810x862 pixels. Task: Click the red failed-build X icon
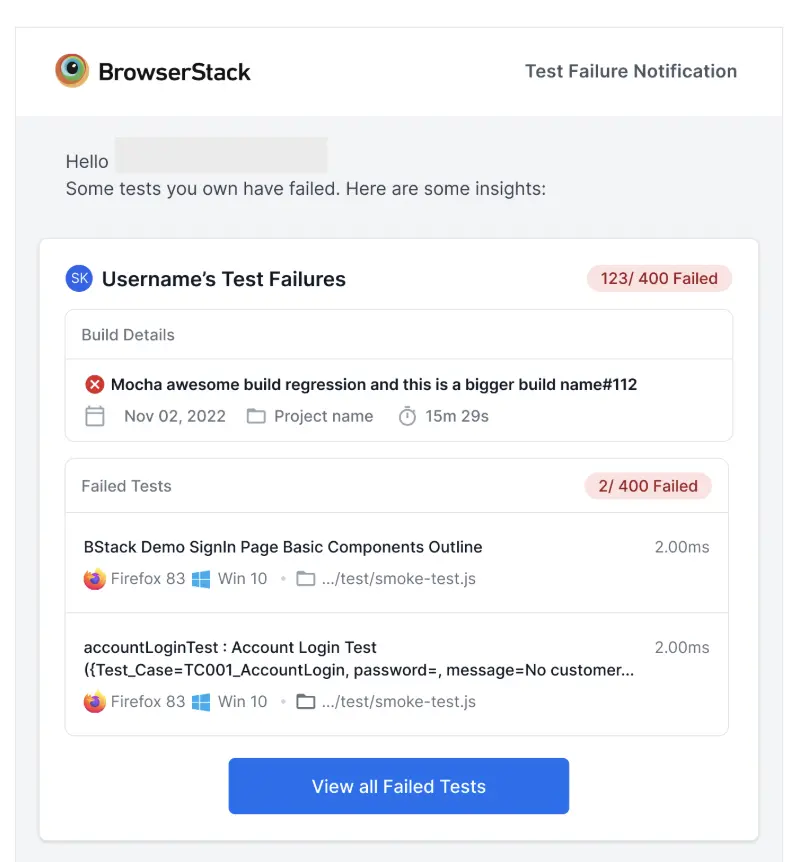click(x=95, y=385)
